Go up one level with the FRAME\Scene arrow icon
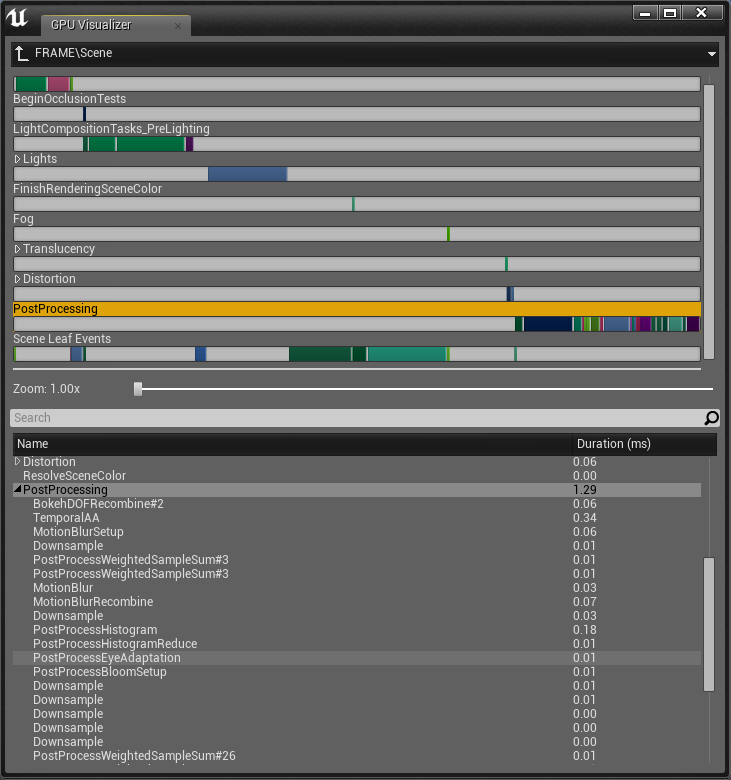The image size is (731, 780). point(21,53)
